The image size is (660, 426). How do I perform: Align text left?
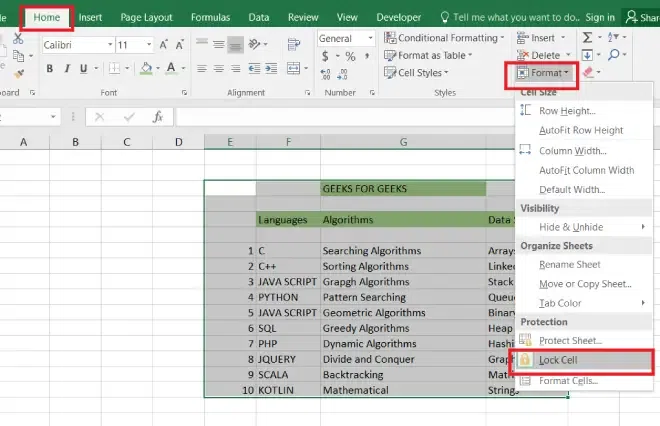pyautogui.click(x=202, y=68)
